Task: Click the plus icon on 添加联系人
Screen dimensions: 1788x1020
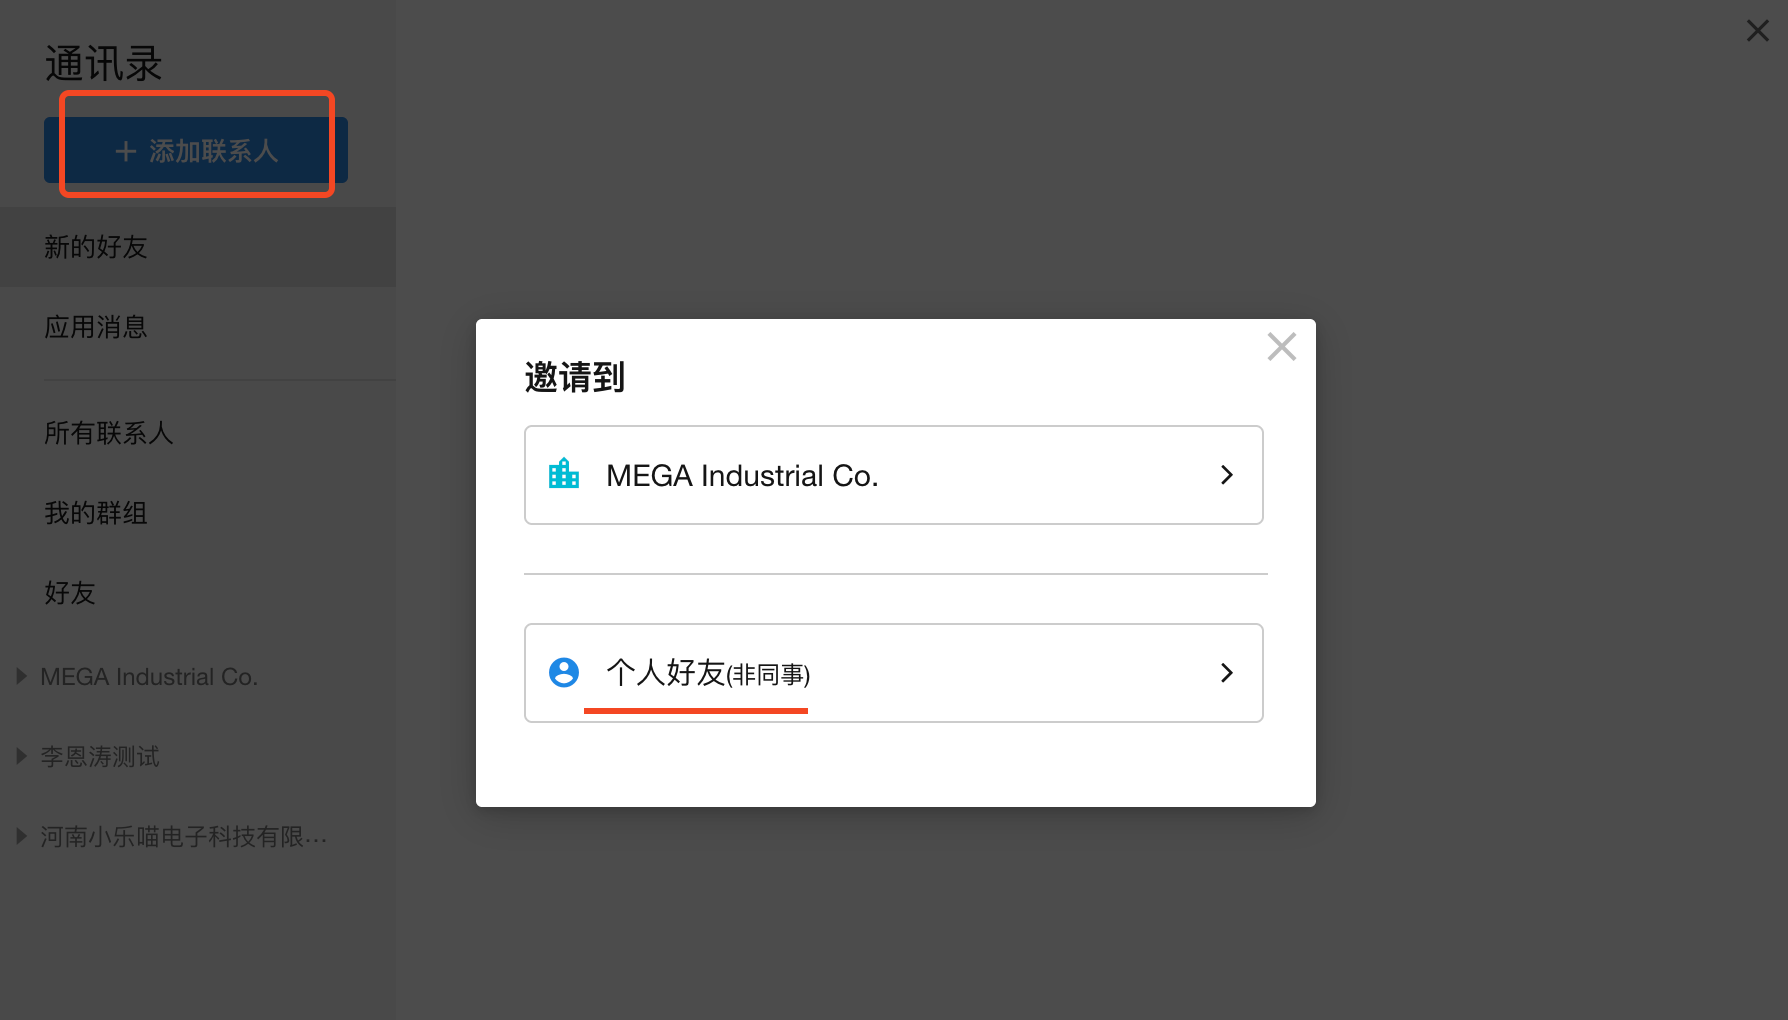Action: 126,151
